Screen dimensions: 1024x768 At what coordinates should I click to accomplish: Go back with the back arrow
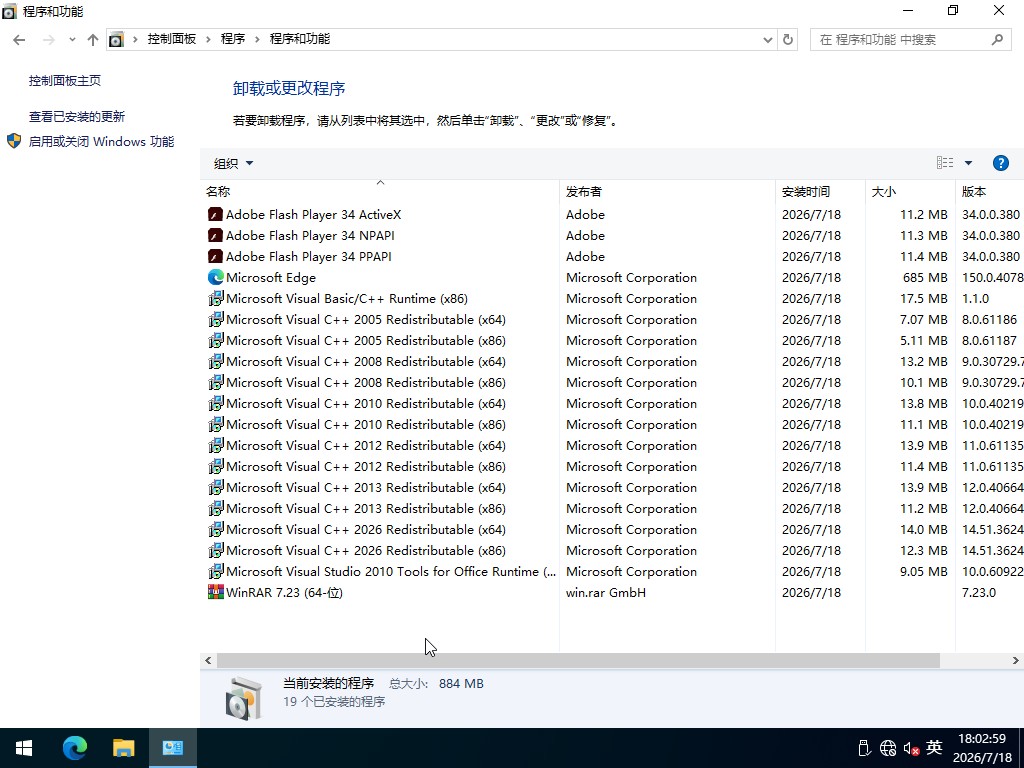[x=19, y=40]
